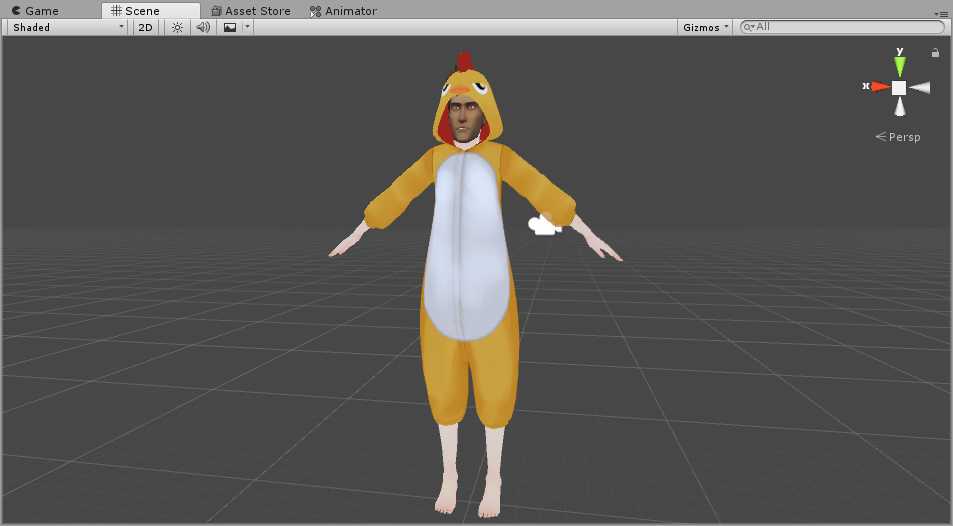The height and width of the screenshot is (526, 953).
Task: Open the effects dropdown arrow beside image icon
Action: pyautogui.click(x=247, y=27)
